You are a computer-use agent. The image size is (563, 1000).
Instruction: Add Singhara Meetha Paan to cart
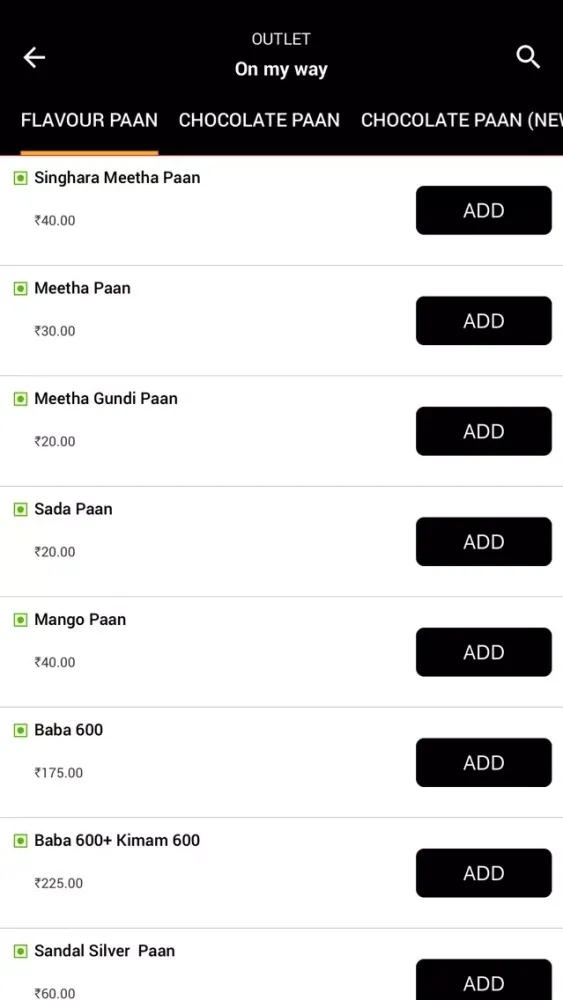[484, 210]
